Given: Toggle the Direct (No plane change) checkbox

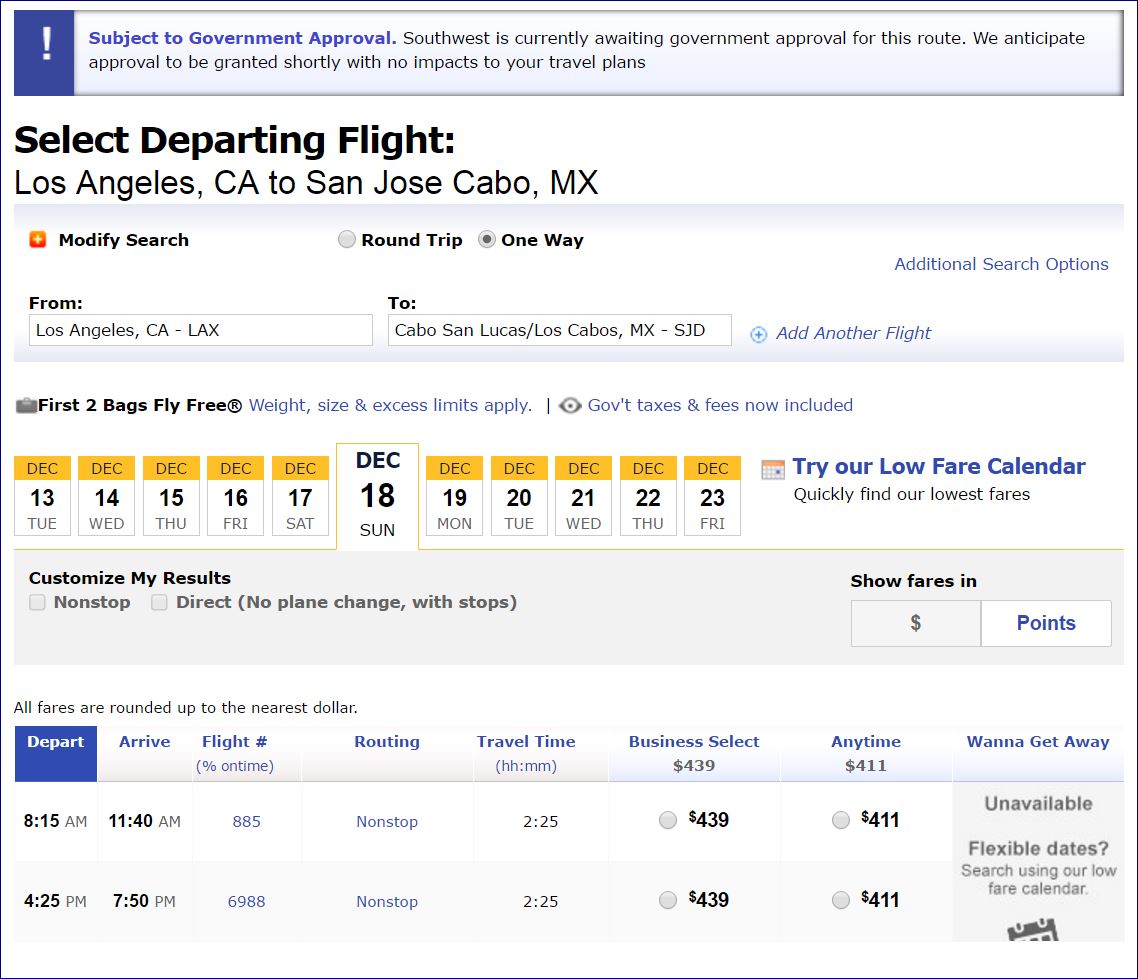Looking at the screenshot, I should [159, 603].
